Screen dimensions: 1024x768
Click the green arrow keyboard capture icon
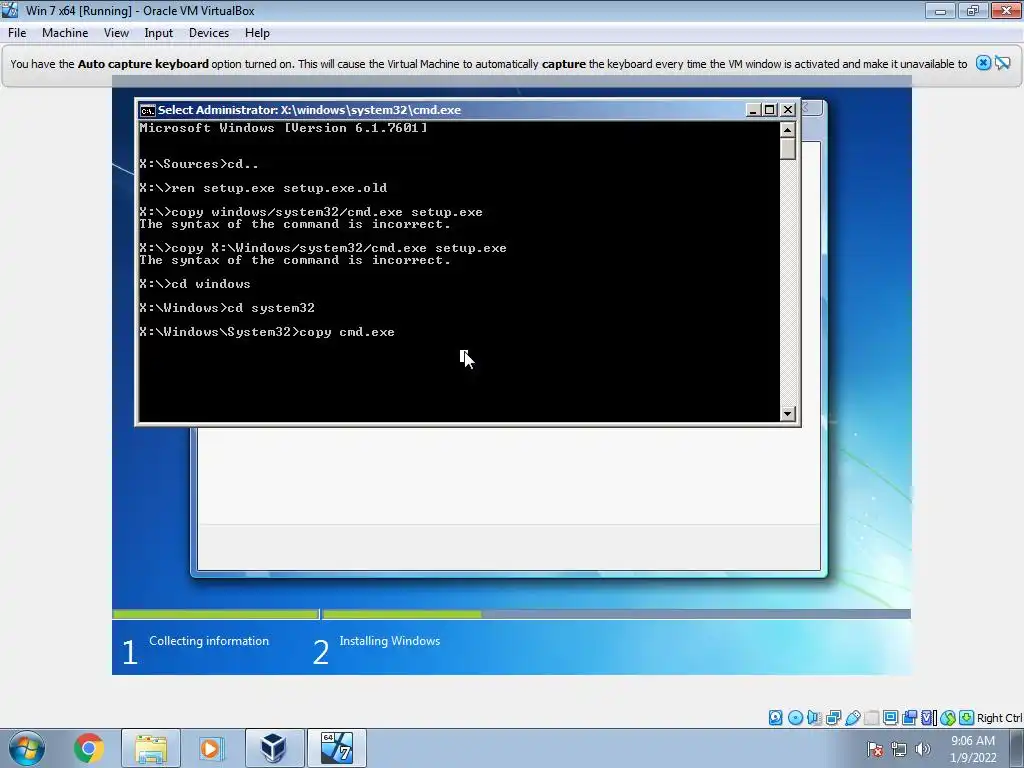click(967, 718)
